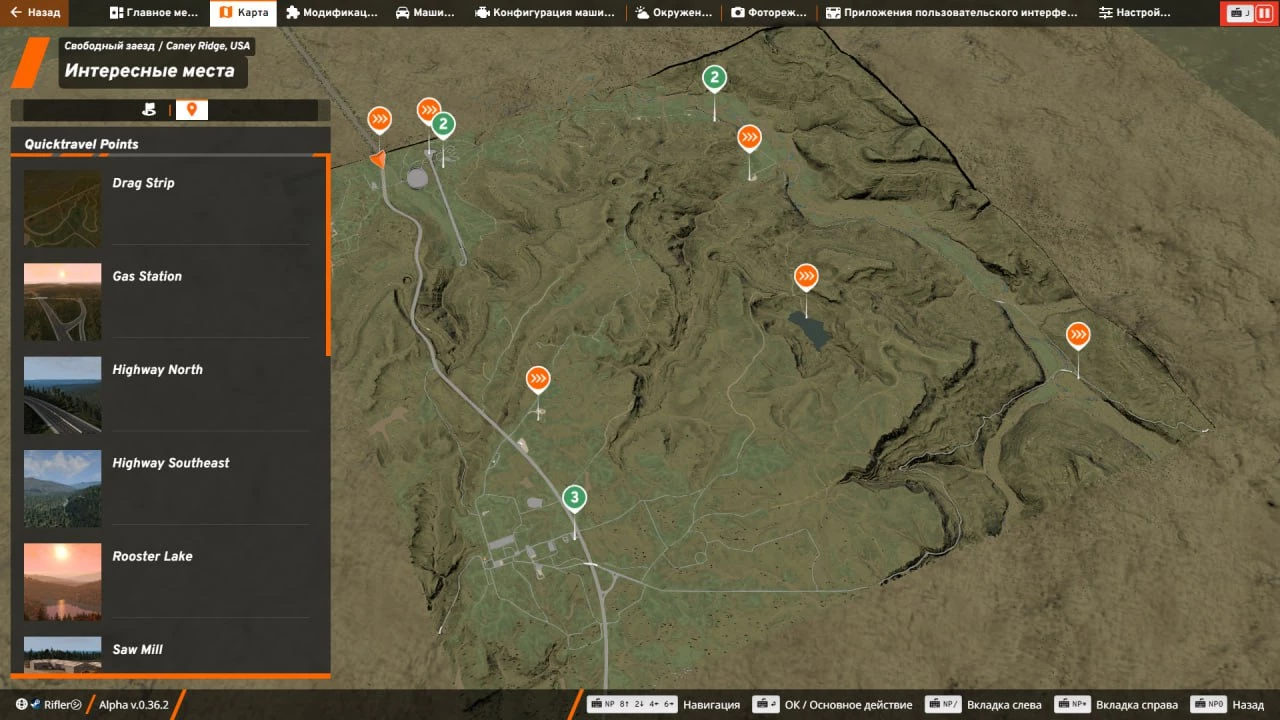Open the Настройки settings tab
The image size is (1280, 720).
pyautogui.click(x=1134, y=13)
